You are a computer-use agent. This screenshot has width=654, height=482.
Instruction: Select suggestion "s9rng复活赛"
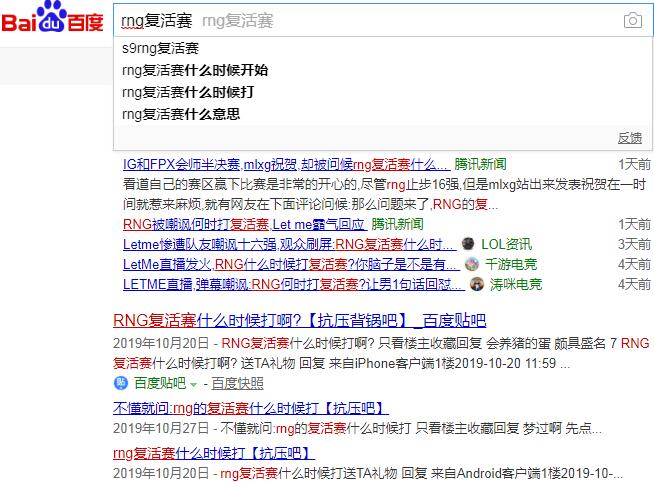tap(160, 48)
